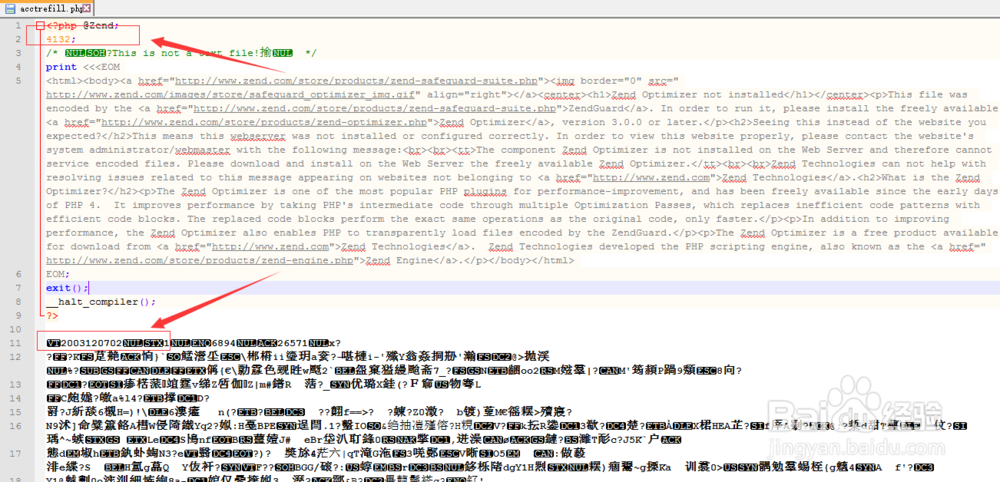
Task: Click the '__halt_compiler();' line
Action: pyautogui.click(x=101, y=302)
